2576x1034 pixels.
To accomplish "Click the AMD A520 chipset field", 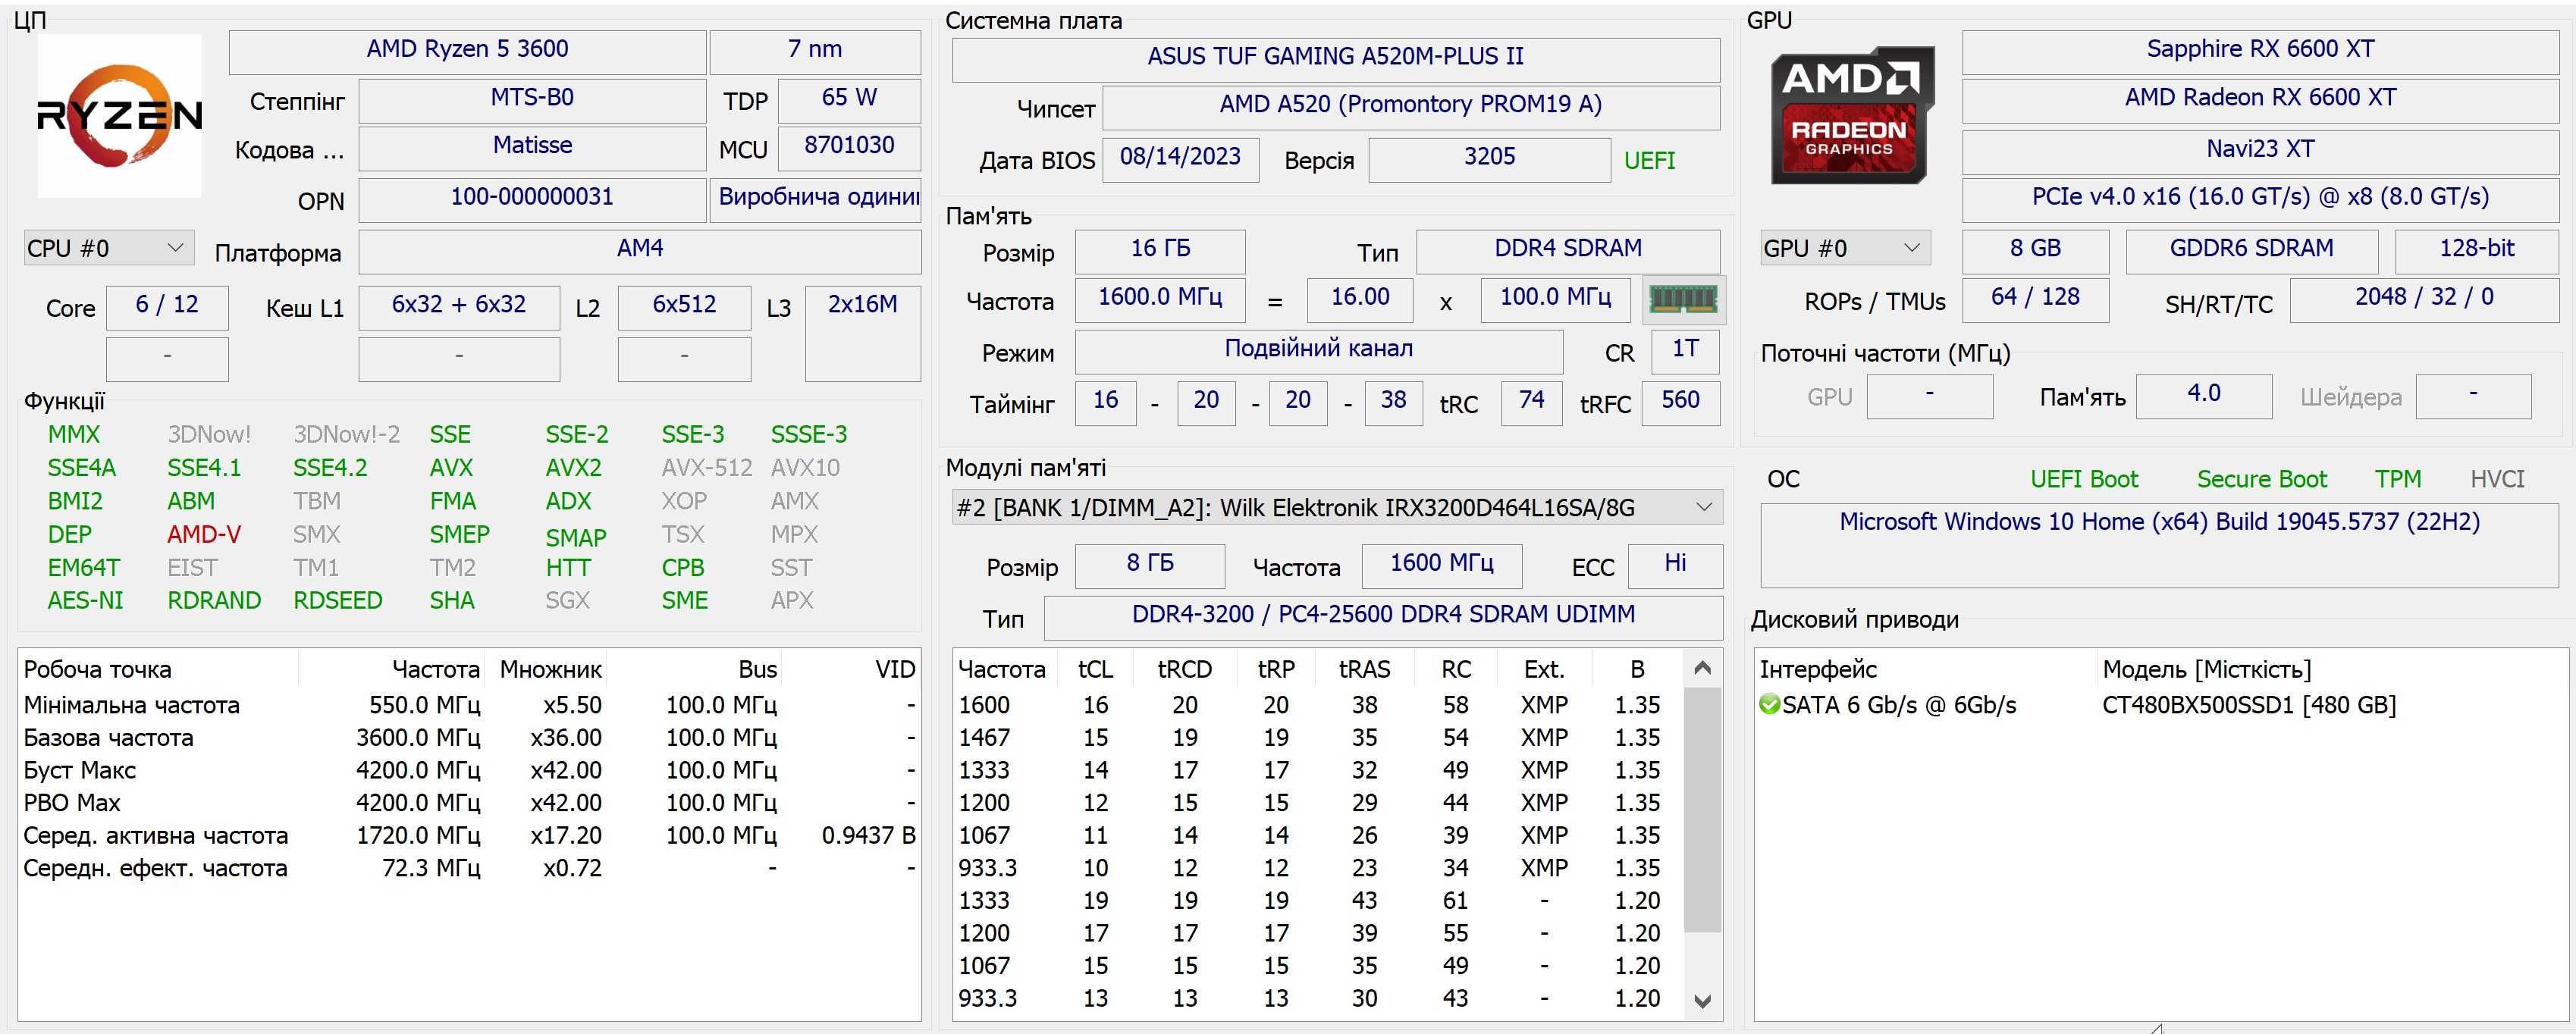I will coord(1411,107).
